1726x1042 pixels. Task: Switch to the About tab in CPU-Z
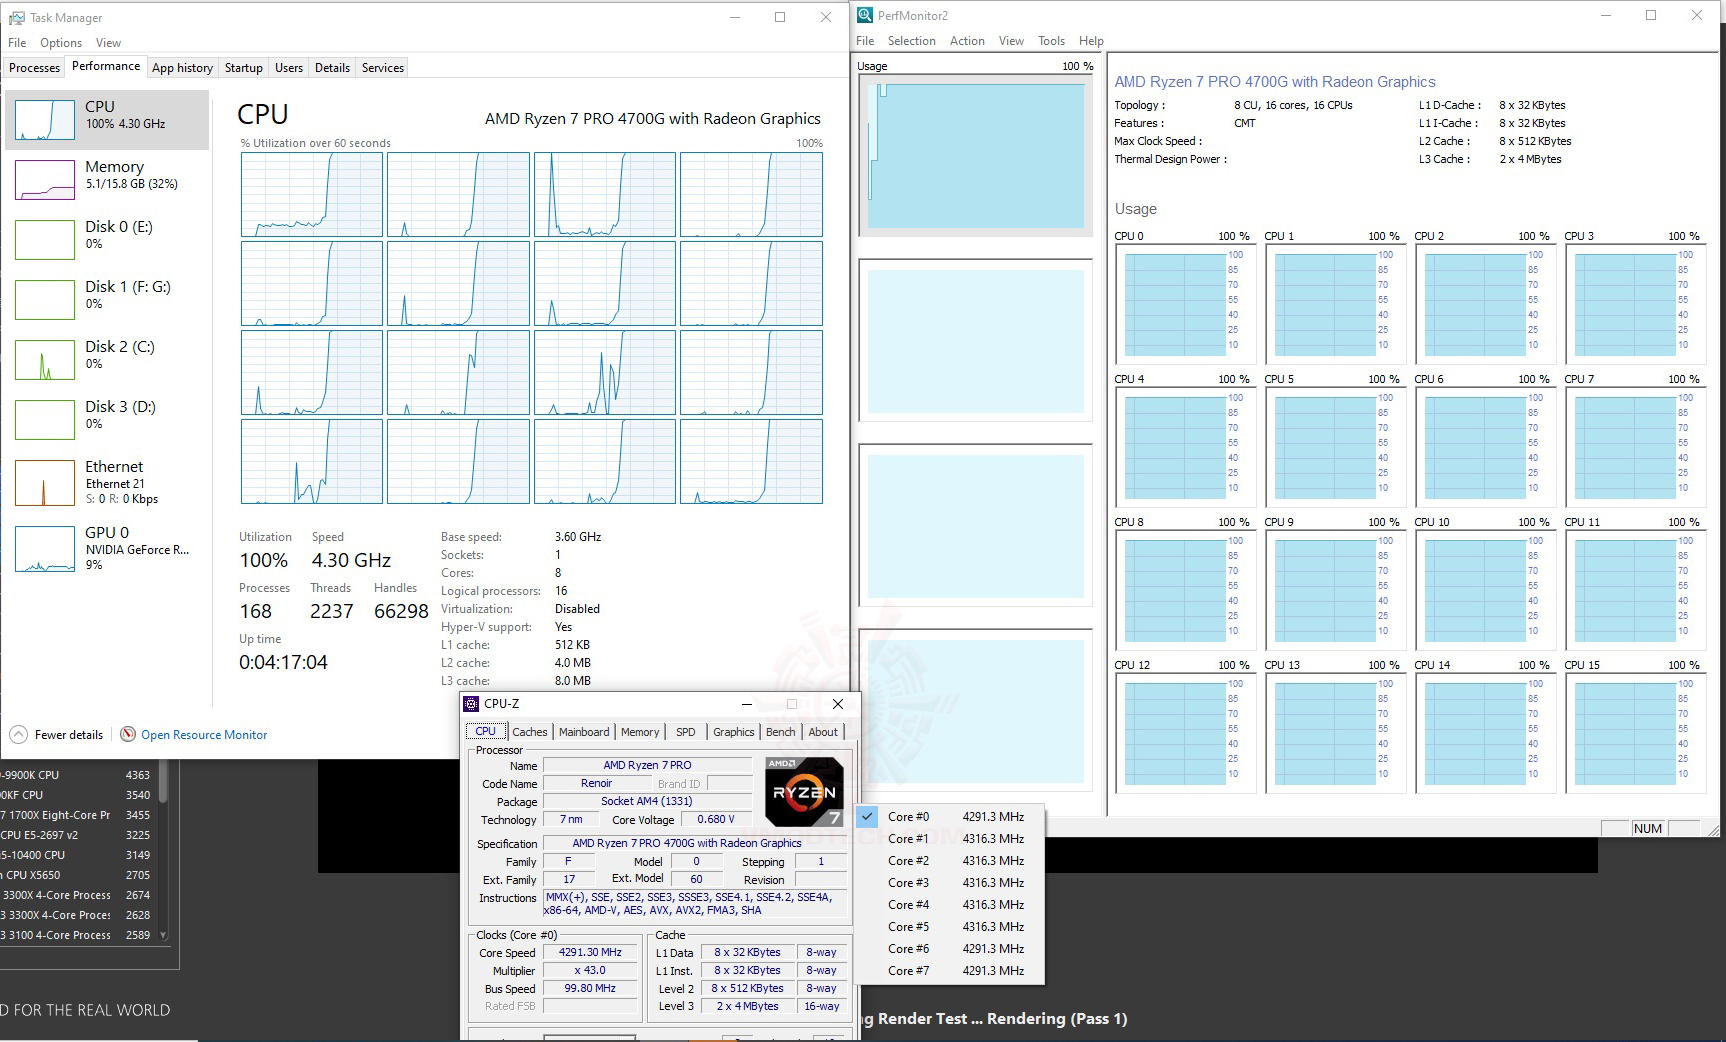tap(823, 732)
